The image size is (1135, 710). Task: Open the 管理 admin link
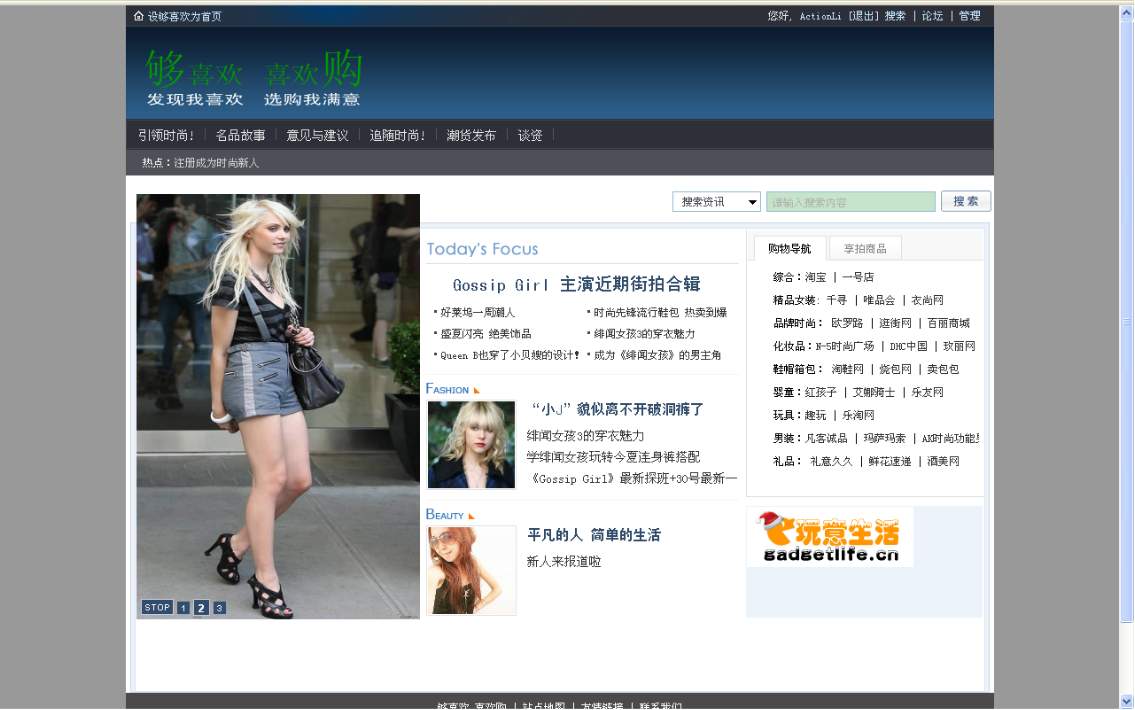point(970,16)
